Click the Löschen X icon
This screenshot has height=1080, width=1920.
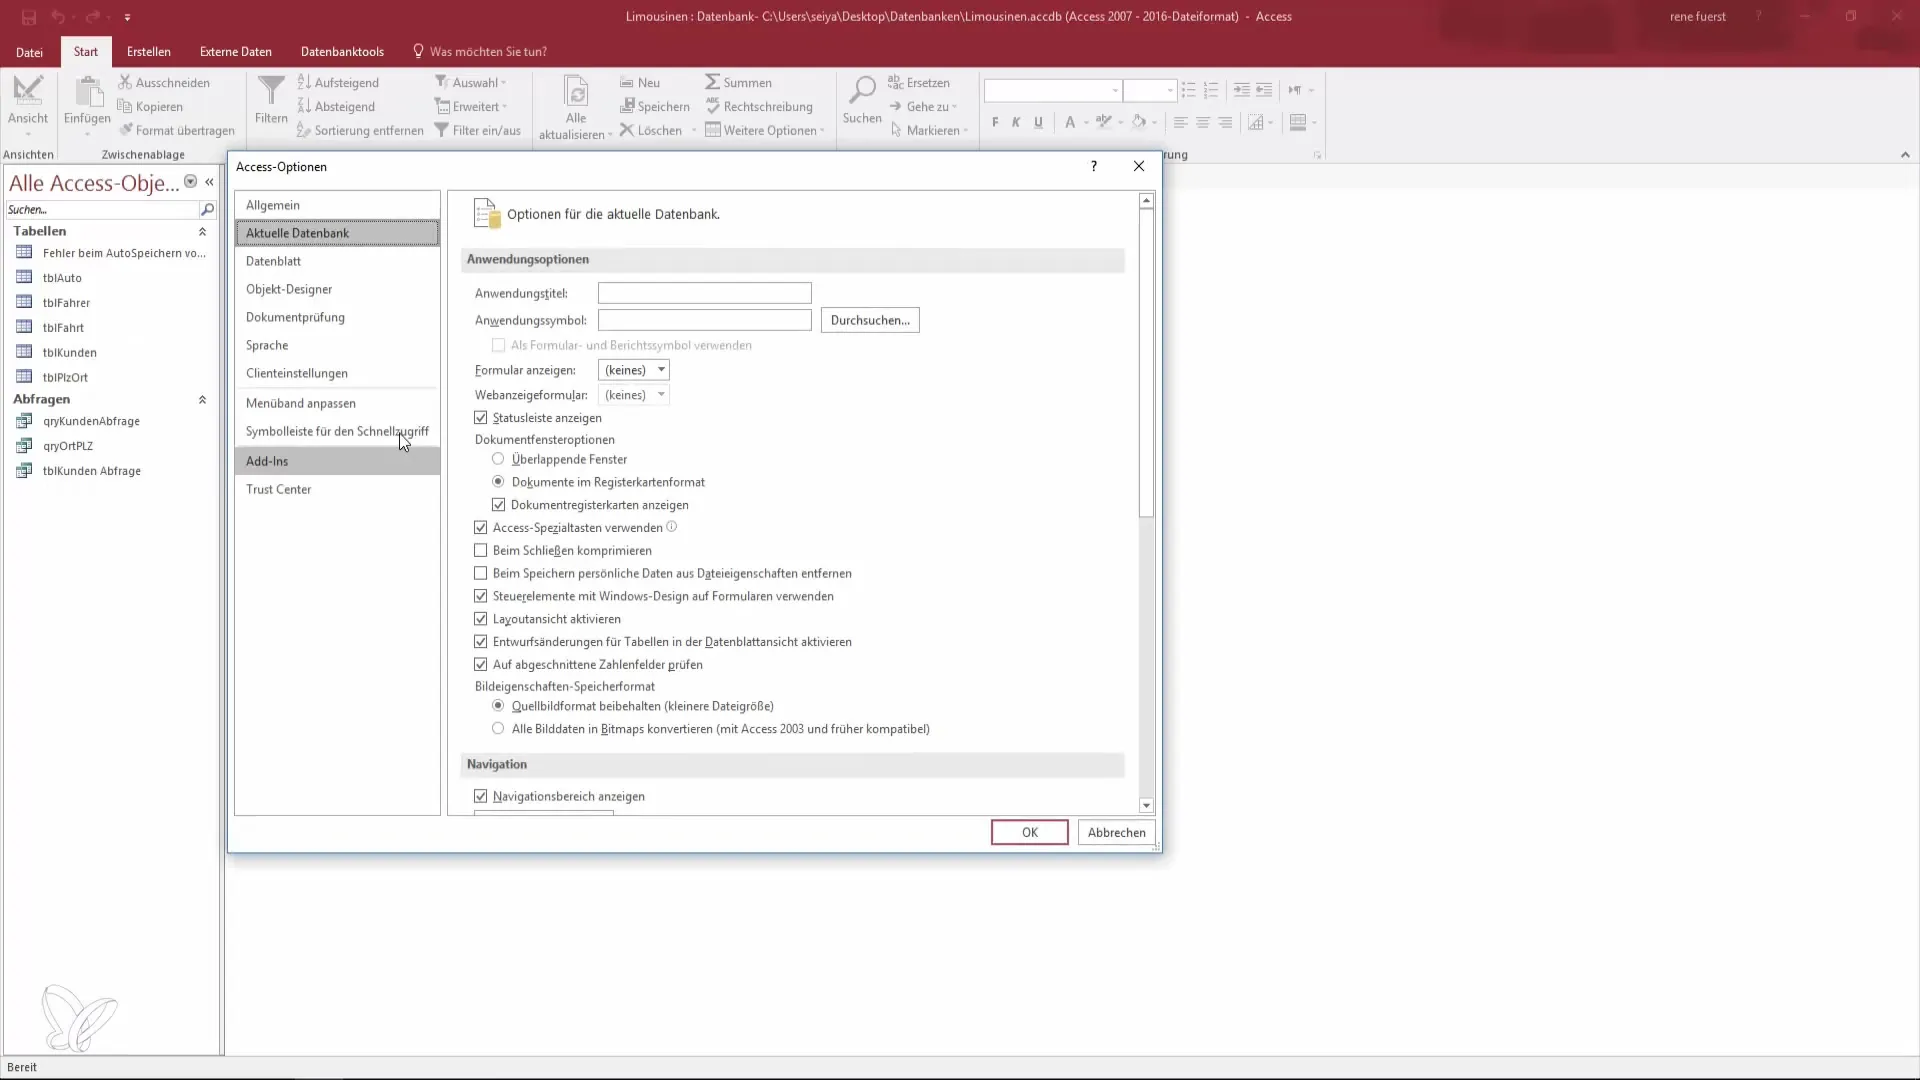627,130
